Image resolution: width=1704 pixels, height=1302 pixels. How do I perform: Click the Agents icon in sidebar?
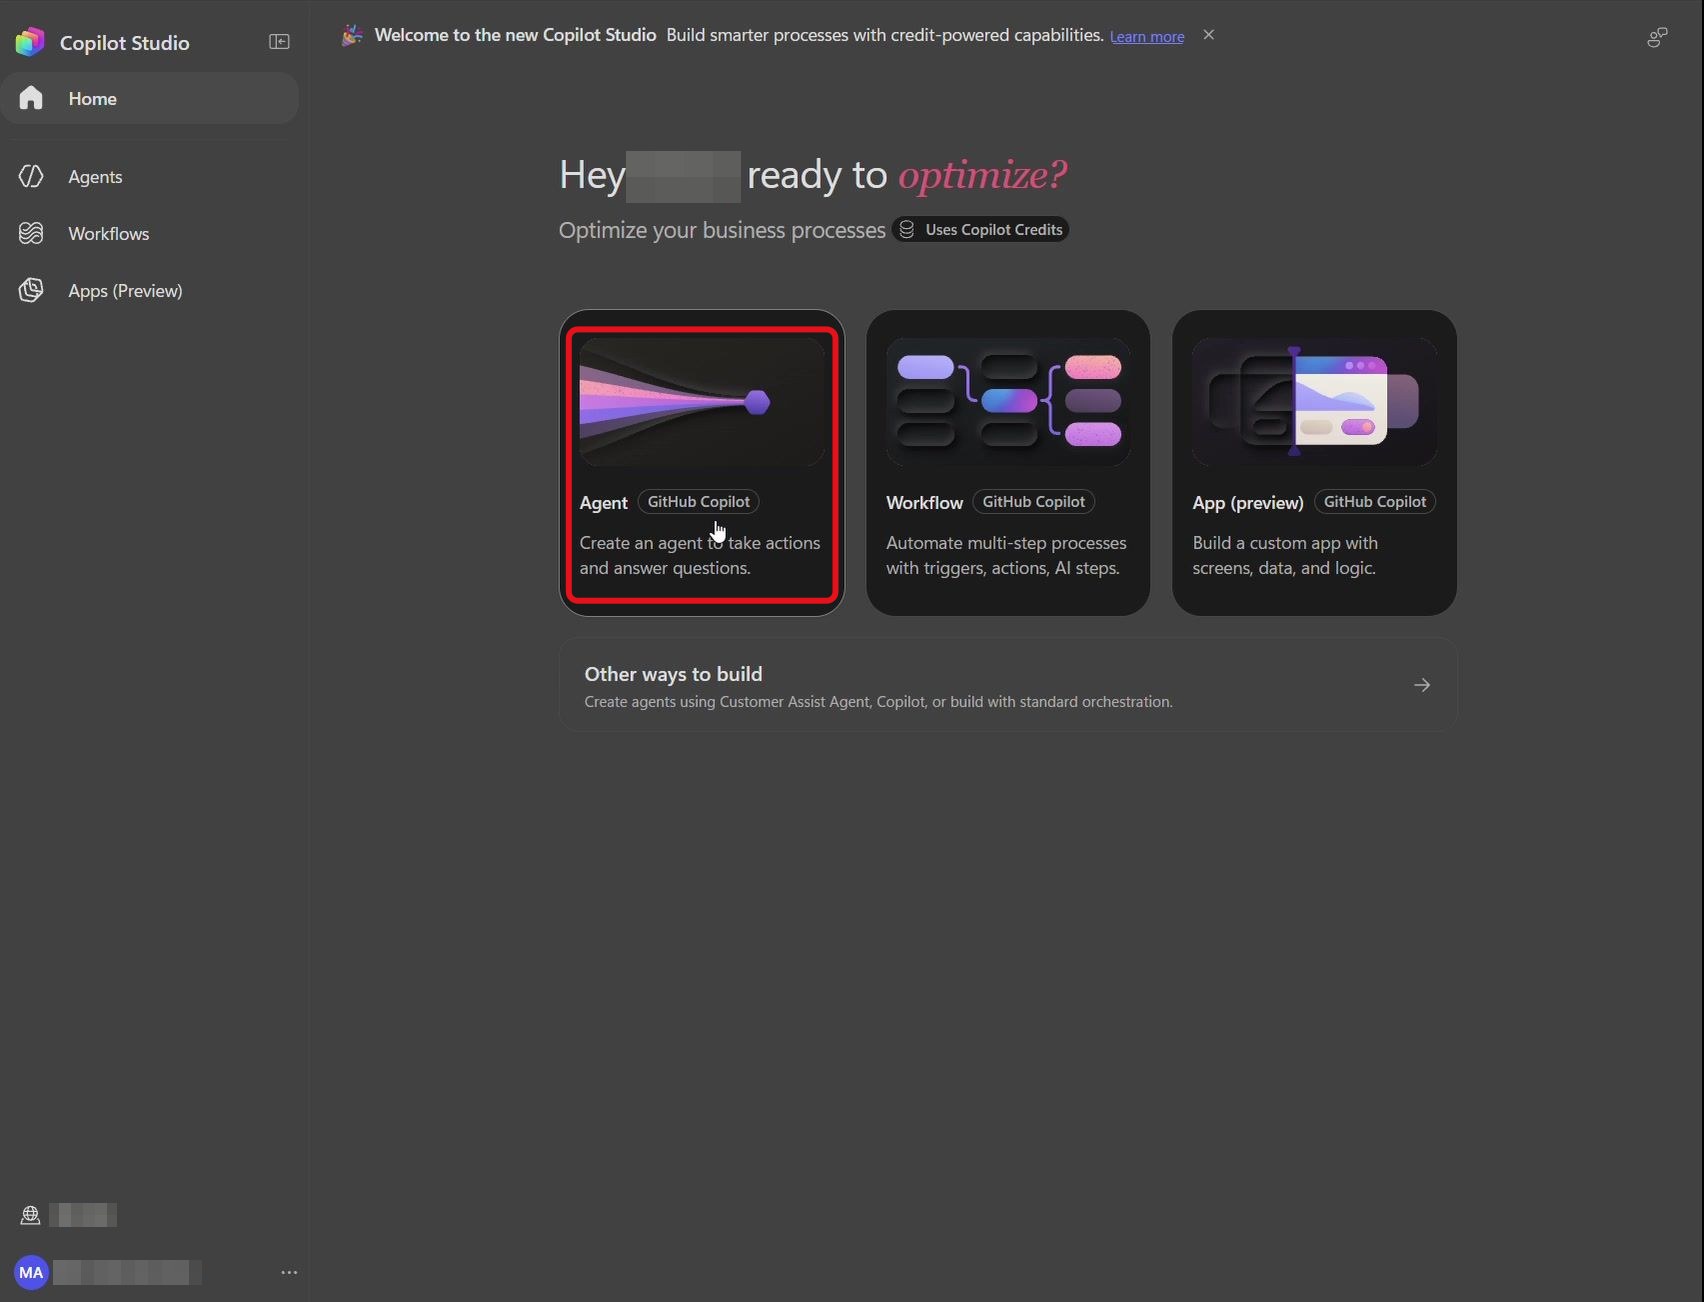tap(31, 177)
